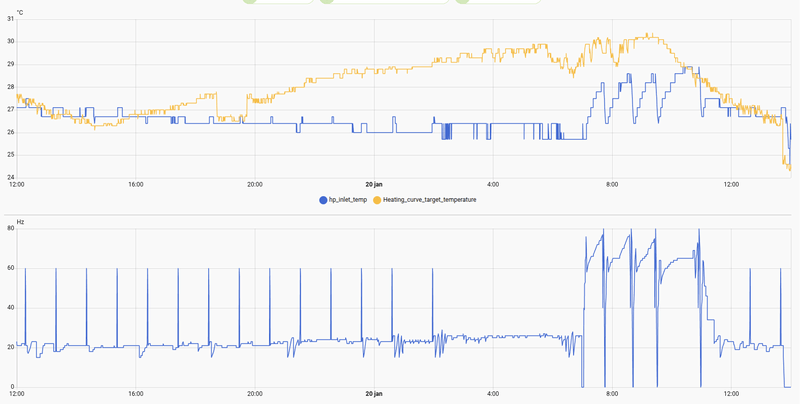Select the 40 value on Hz axis
The image size is (800, 404).
coord(11,308)
